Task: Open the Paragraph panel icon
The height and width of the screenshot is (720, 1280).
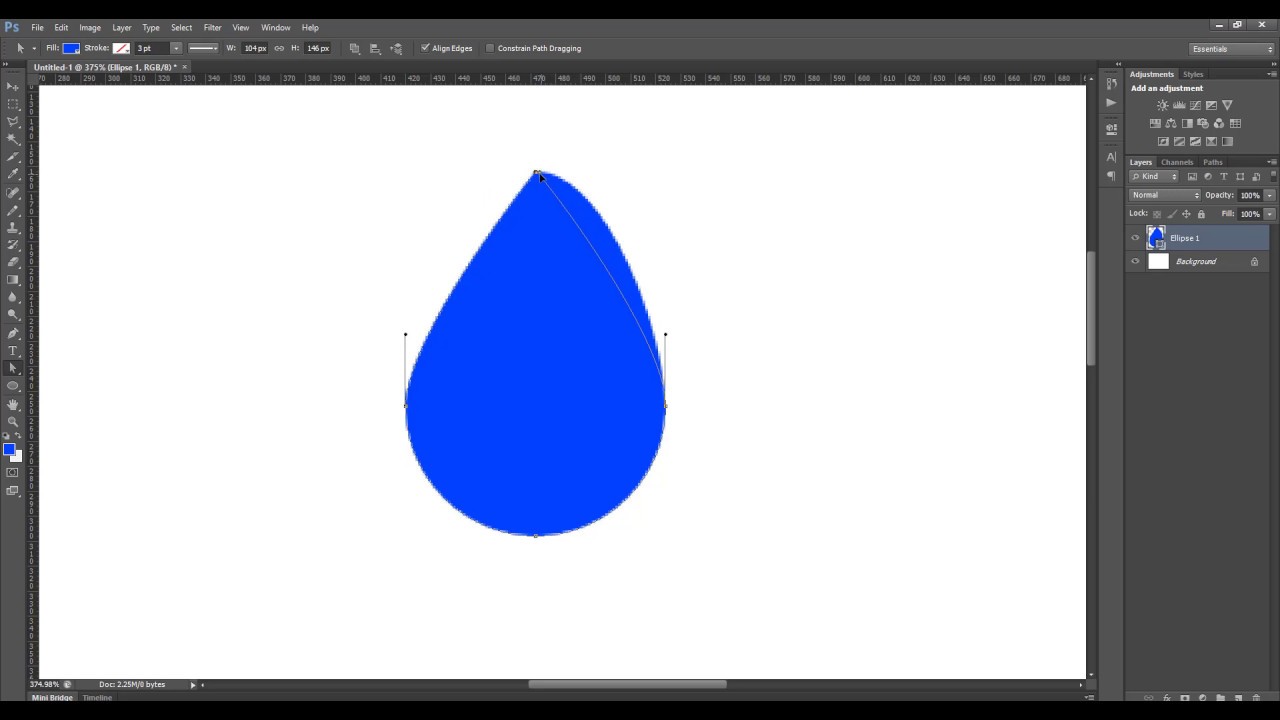Action: 1111,175
